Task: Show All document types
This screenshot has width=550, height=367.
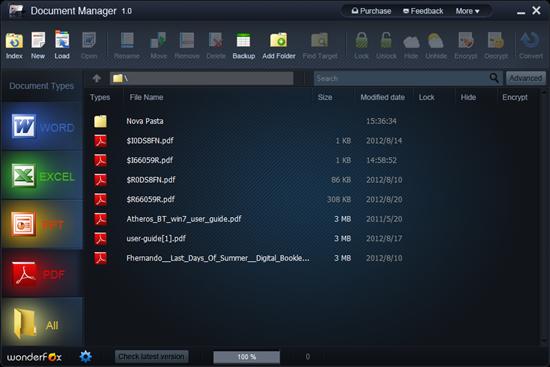Action: point(42,322)
